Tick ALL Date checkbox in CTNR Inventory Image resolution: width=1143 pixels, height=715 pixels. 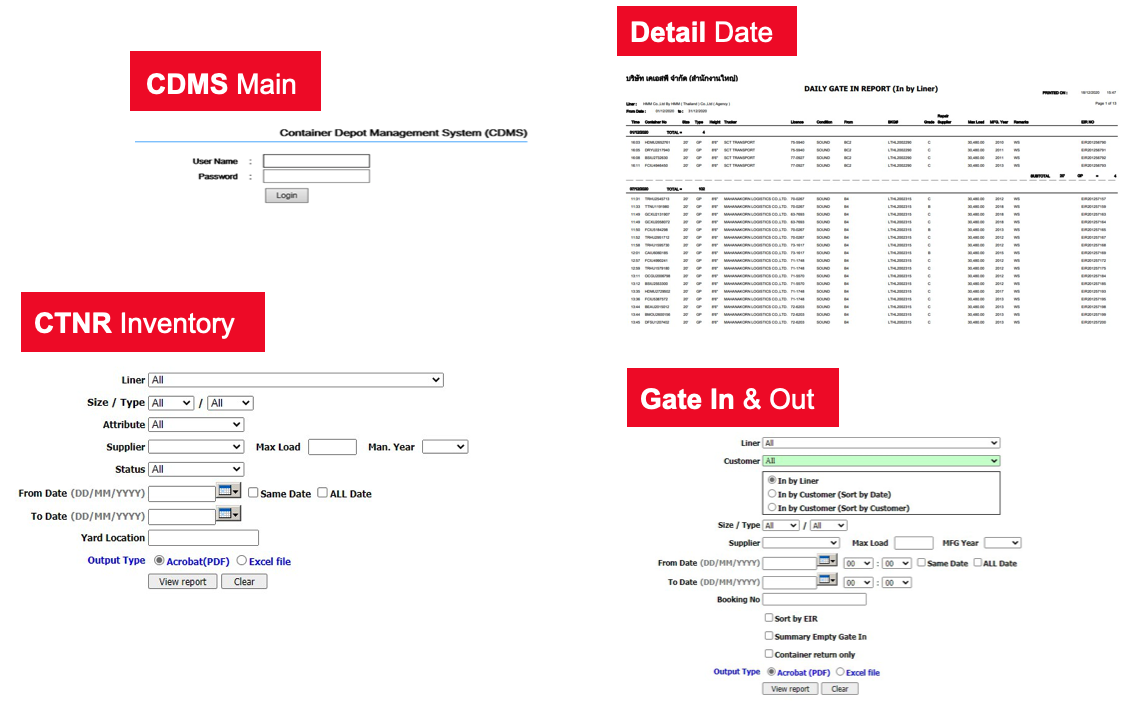click(x=322, y=493)
